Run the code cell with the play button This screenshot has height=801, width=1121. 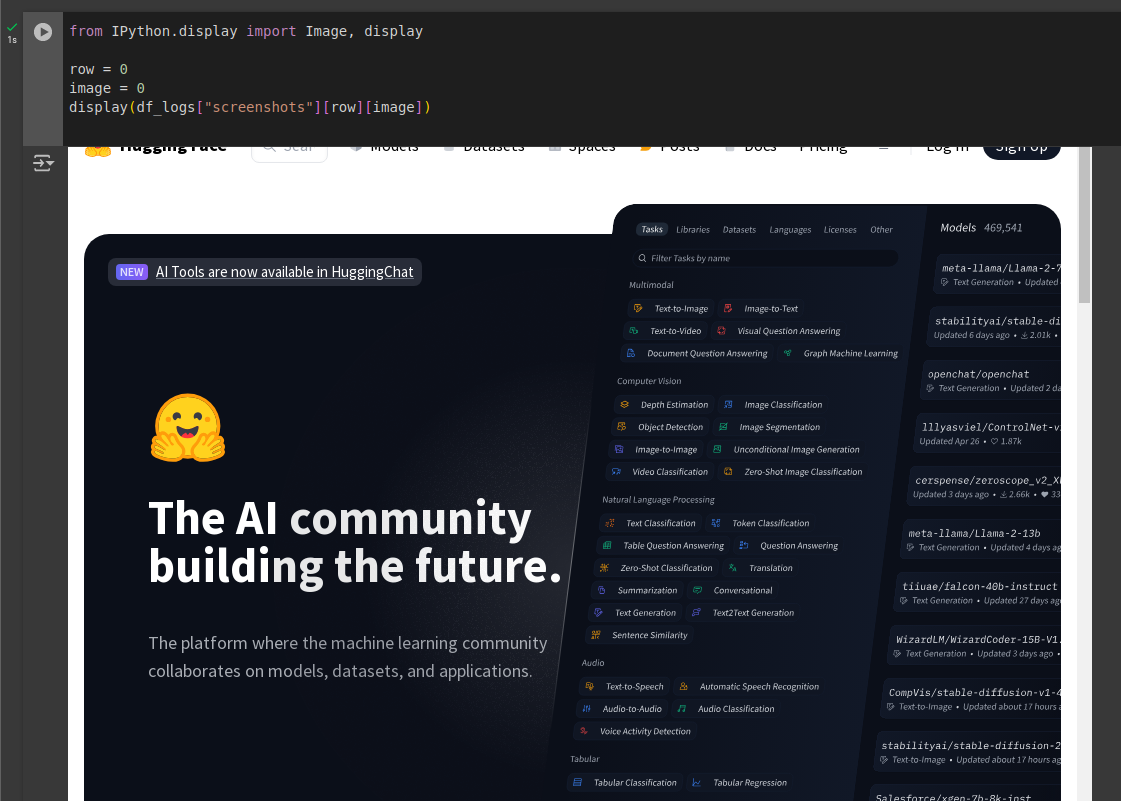tap(43, 31)
